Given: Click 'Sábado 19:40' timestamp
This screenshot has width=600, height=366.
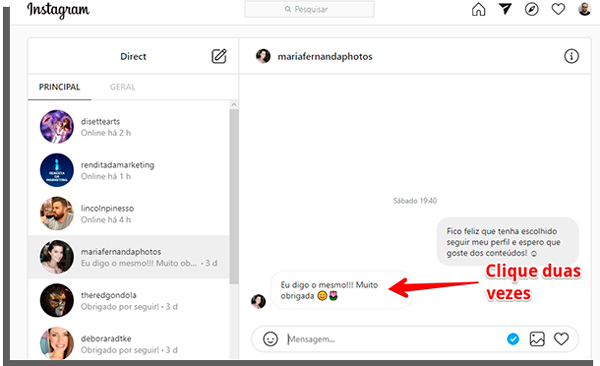Looking at the screenshot, I should (415, 201).
